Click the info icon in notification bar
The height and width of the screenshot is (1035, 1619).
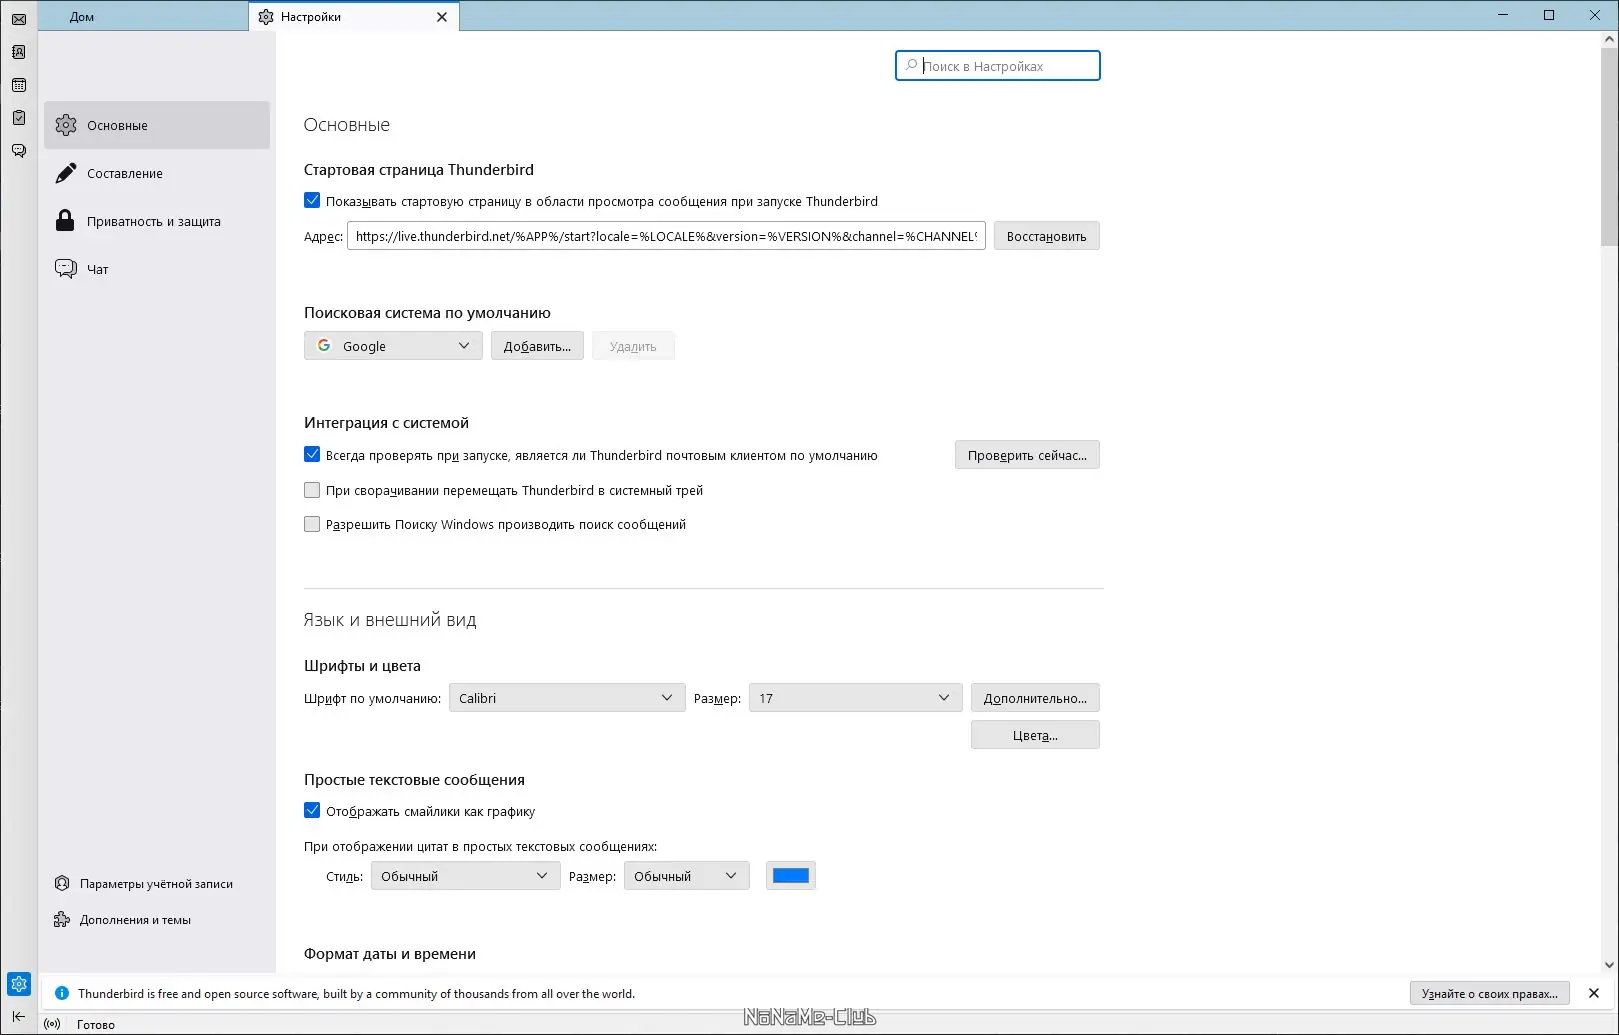click(61, 993)
